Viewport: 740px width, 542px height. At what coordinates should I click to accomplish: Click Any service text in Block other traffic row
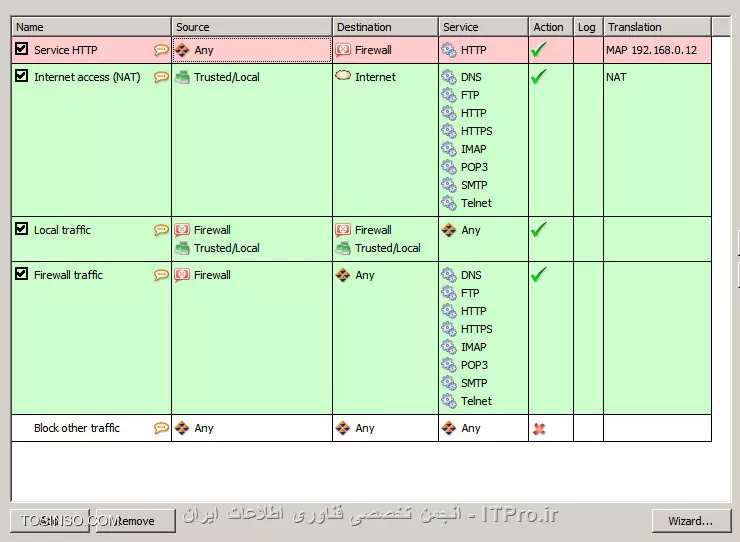coord(471,428)
